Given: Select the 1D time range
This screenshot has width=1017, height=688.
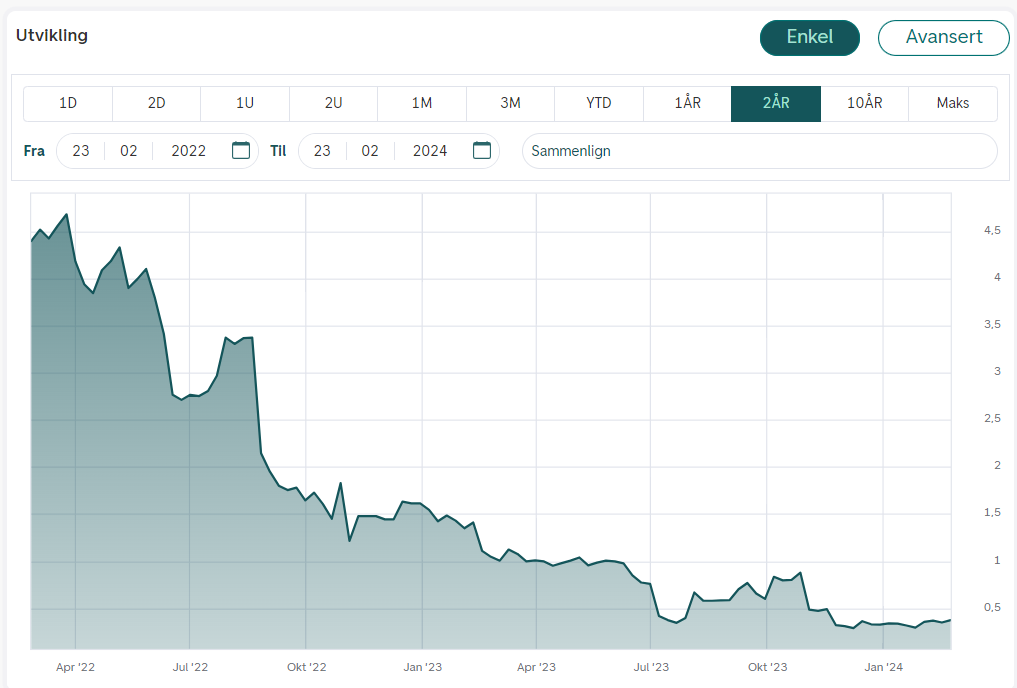Looking at the screenshot, I should [68, 104].
